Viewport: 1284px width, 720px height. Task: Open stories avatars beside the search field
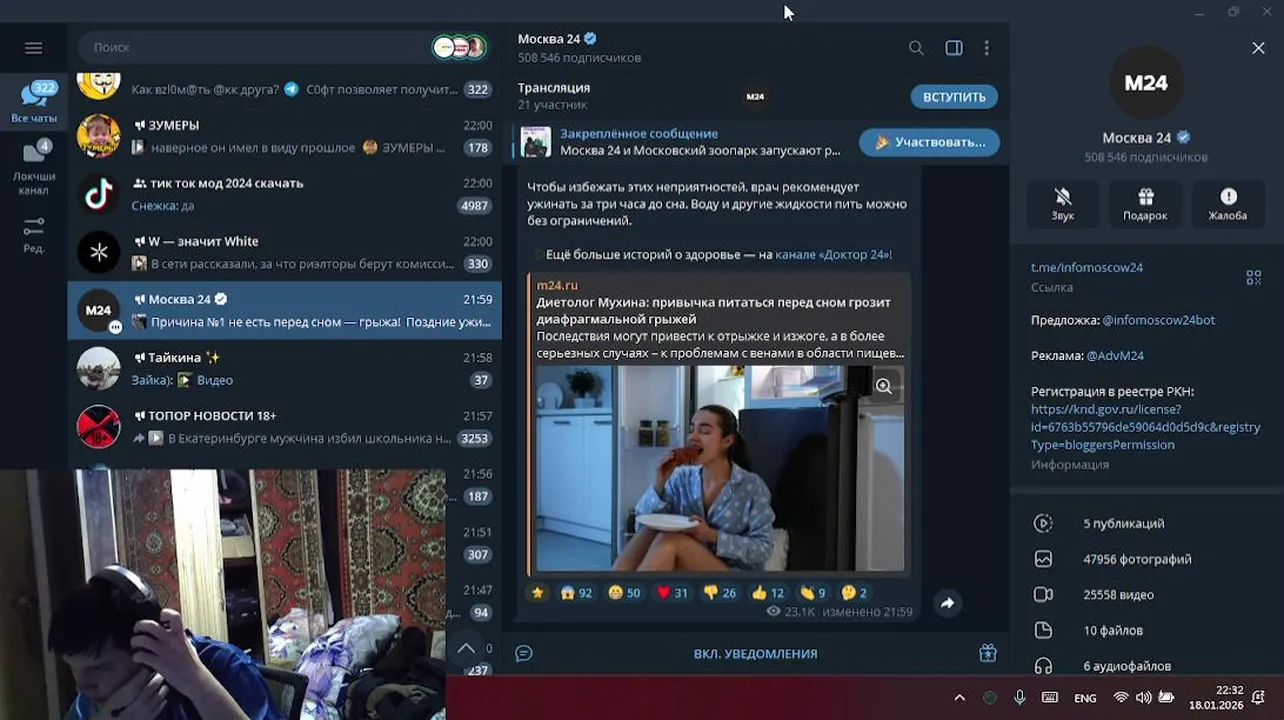tap(459, 47)
